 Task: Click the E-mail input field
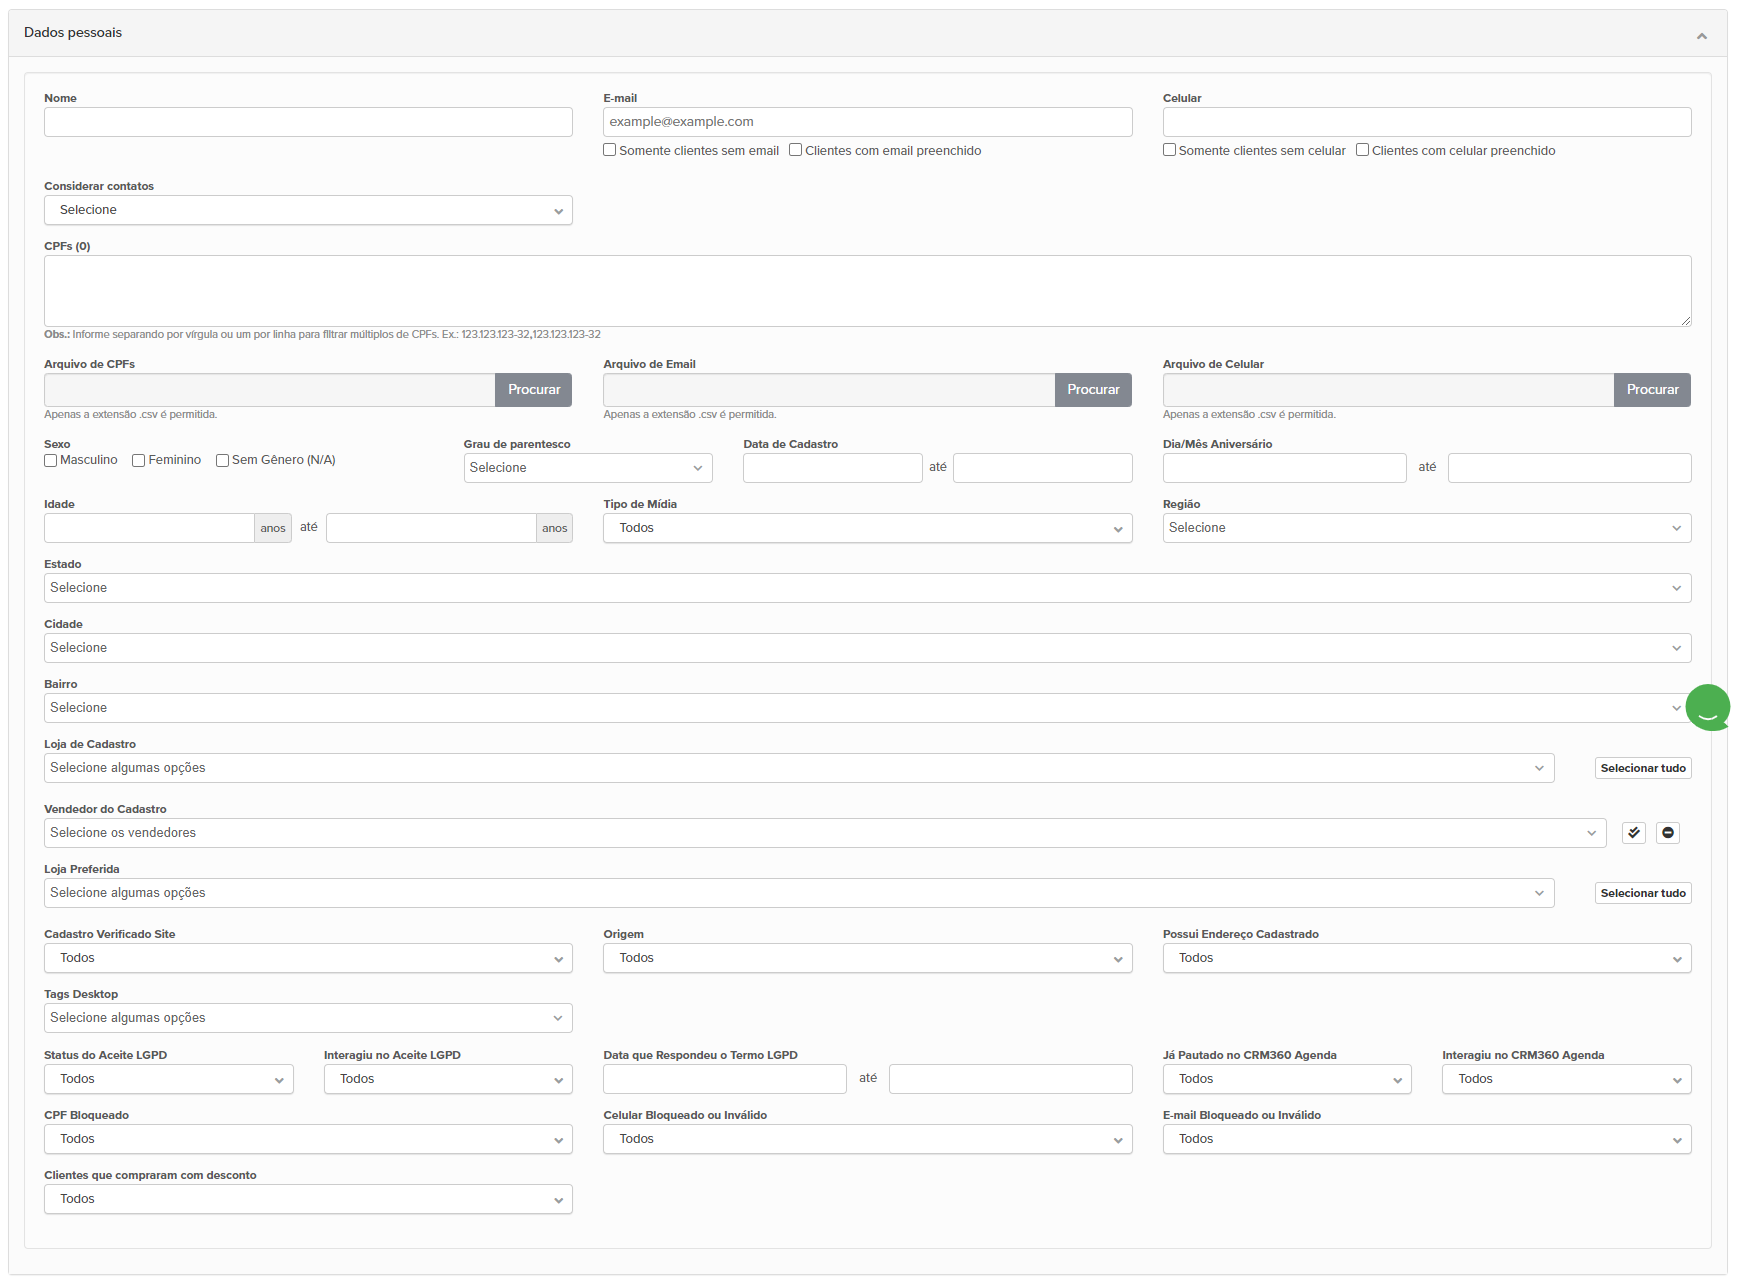point(867,122)
